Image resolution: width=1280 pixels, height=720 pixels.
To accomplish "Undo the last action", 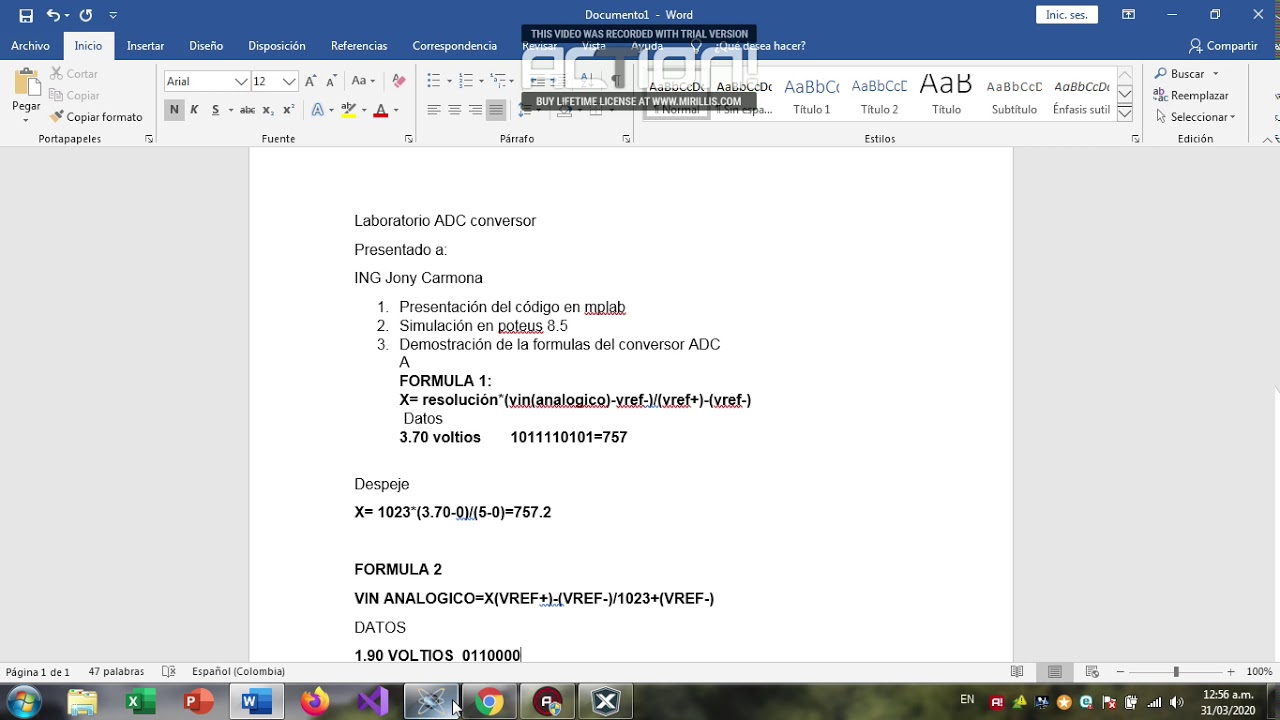I will pos(53,15).
